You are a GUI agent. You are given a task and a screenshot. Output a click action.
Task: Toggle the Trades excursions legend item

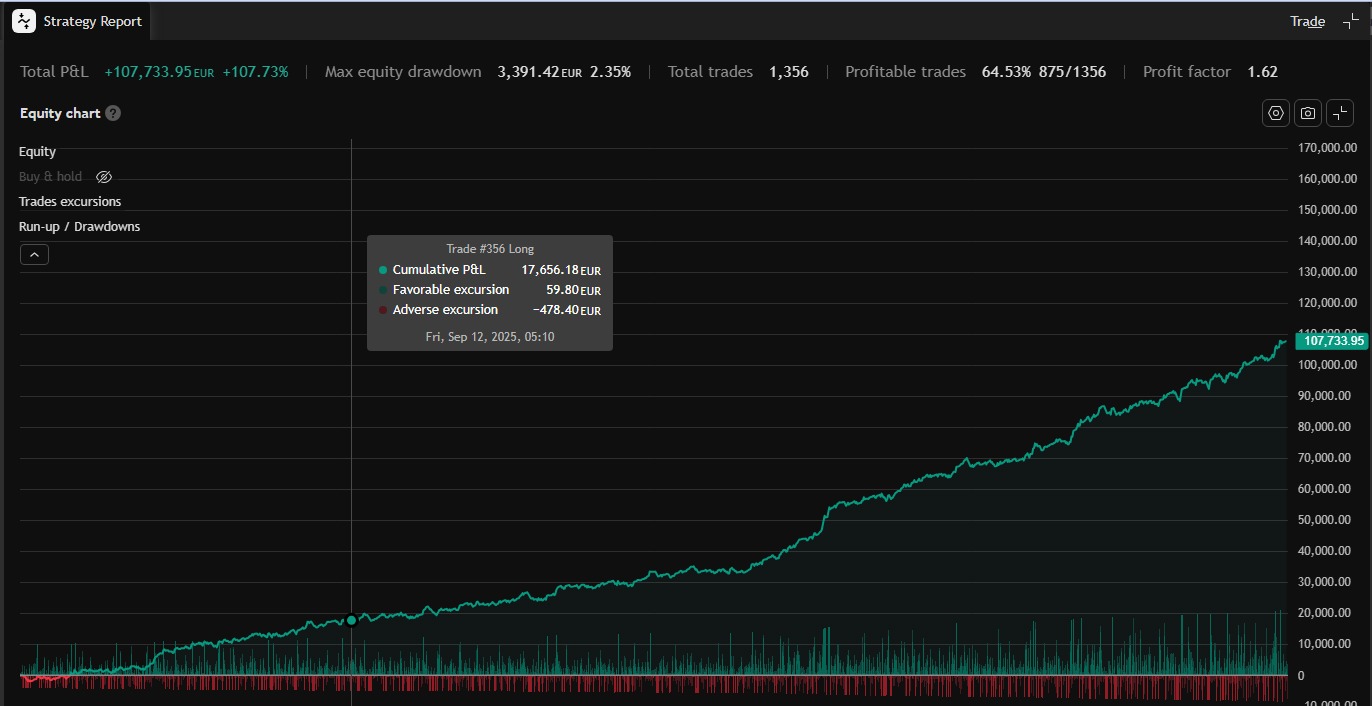coord(70,202)
